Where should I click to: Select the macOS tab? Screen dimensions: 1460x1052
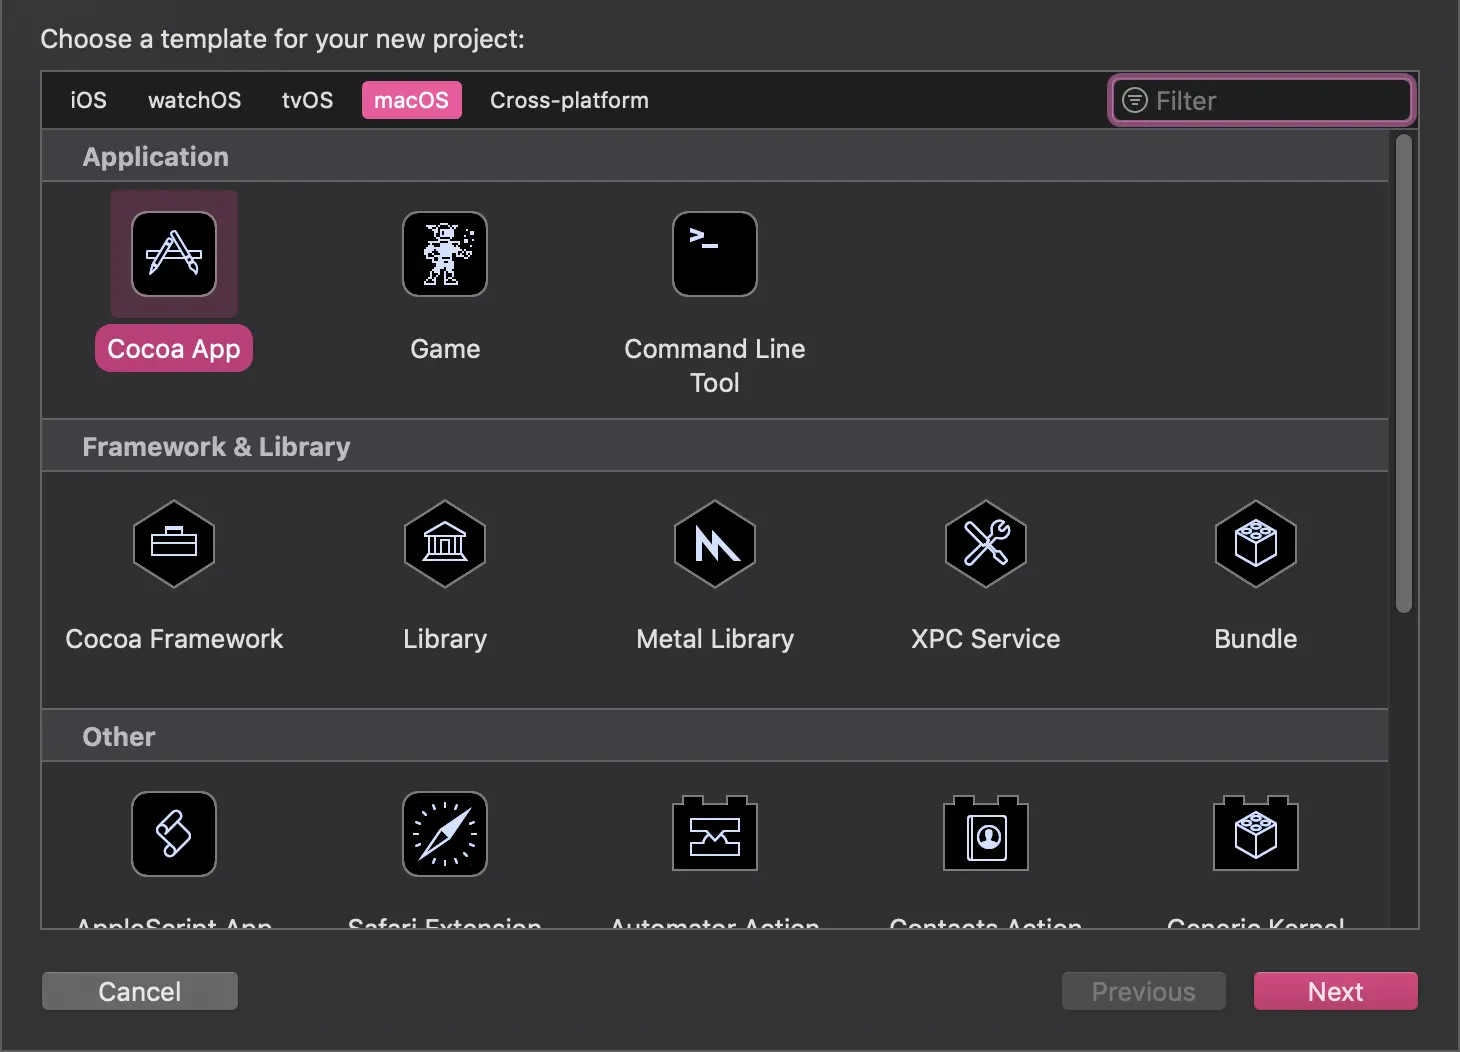click(x=411, y=100)
